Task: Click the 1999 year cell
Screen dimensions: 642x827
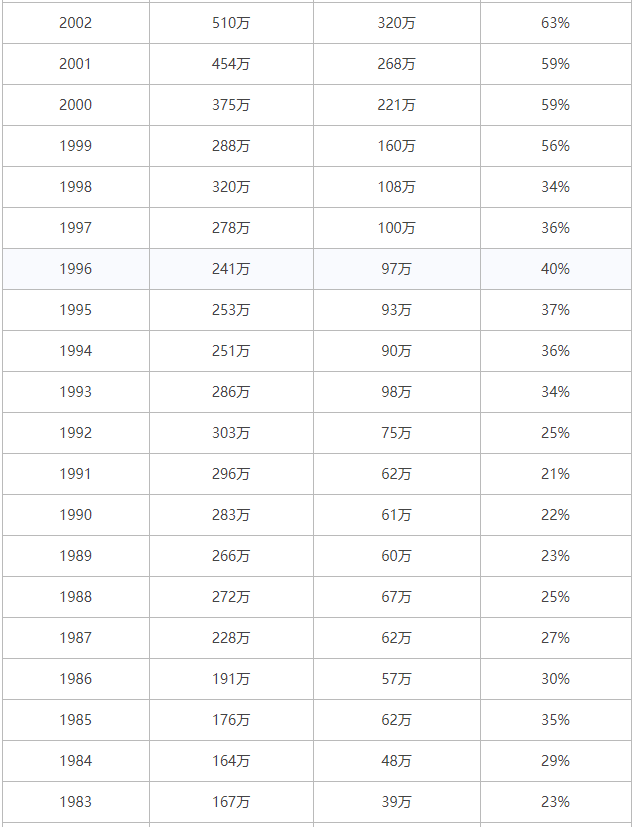Action: coord(75,146)
